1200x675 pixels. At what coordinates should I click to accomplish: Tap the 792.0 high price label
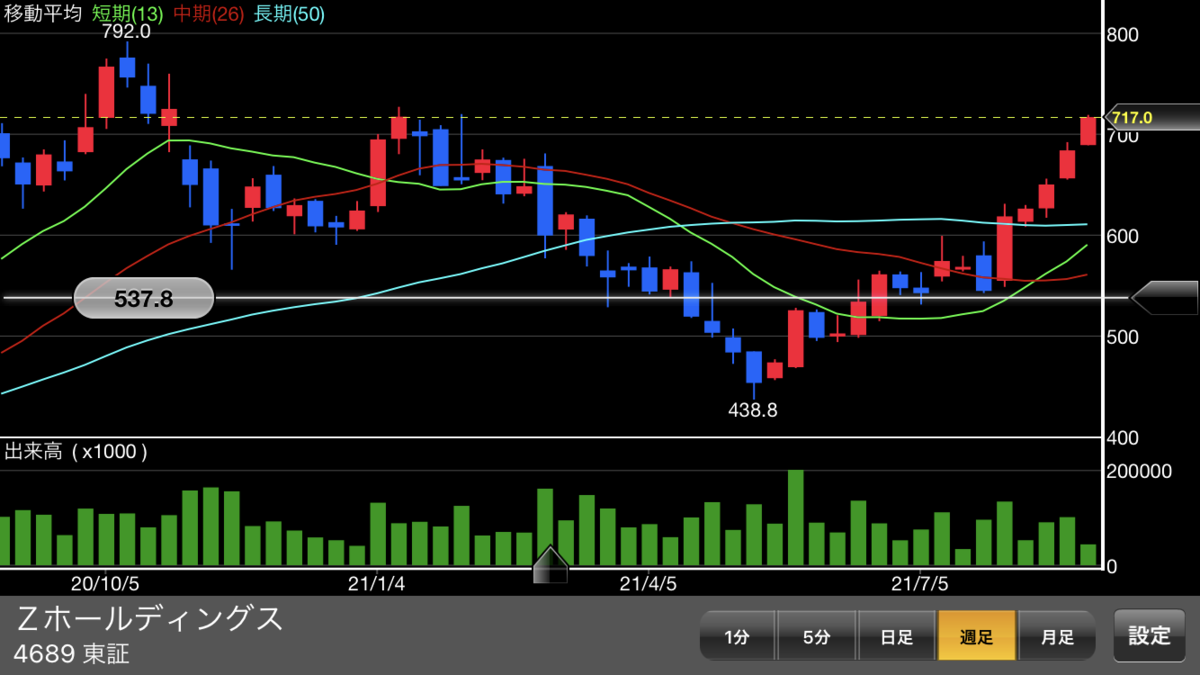pyautogui.click(x=126, y=32)
